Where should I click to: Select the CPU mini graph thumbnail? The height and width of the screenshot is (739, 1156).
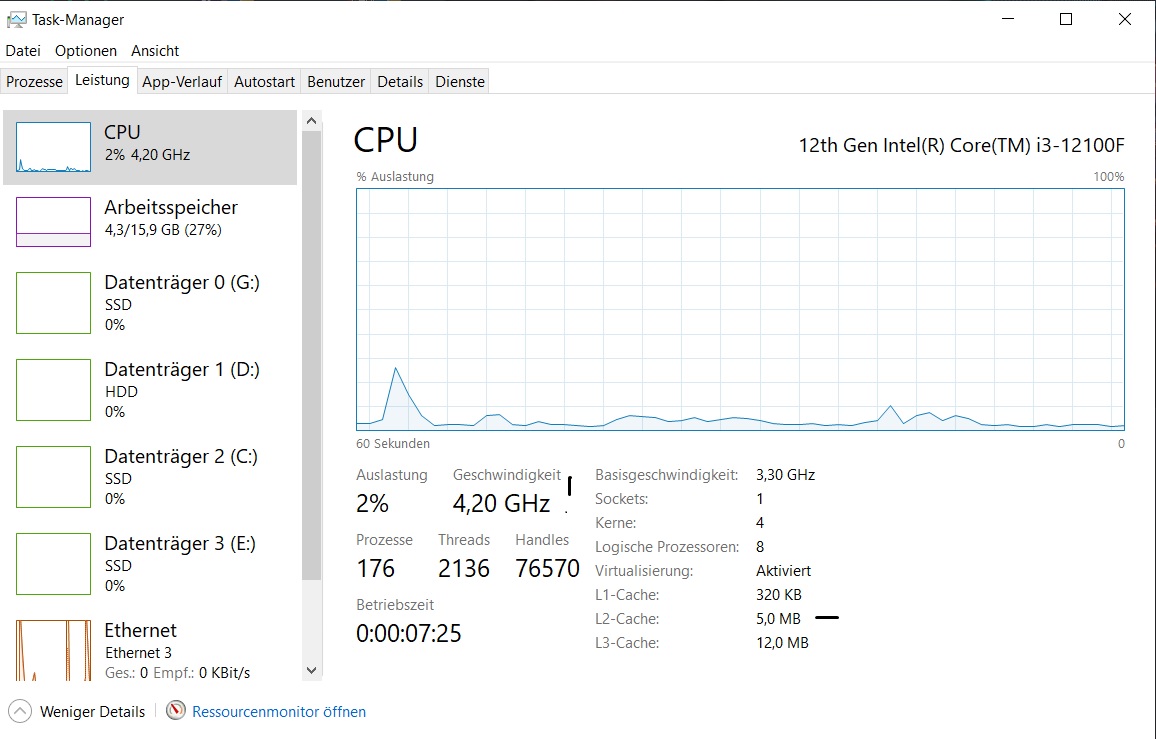[53, 147]
